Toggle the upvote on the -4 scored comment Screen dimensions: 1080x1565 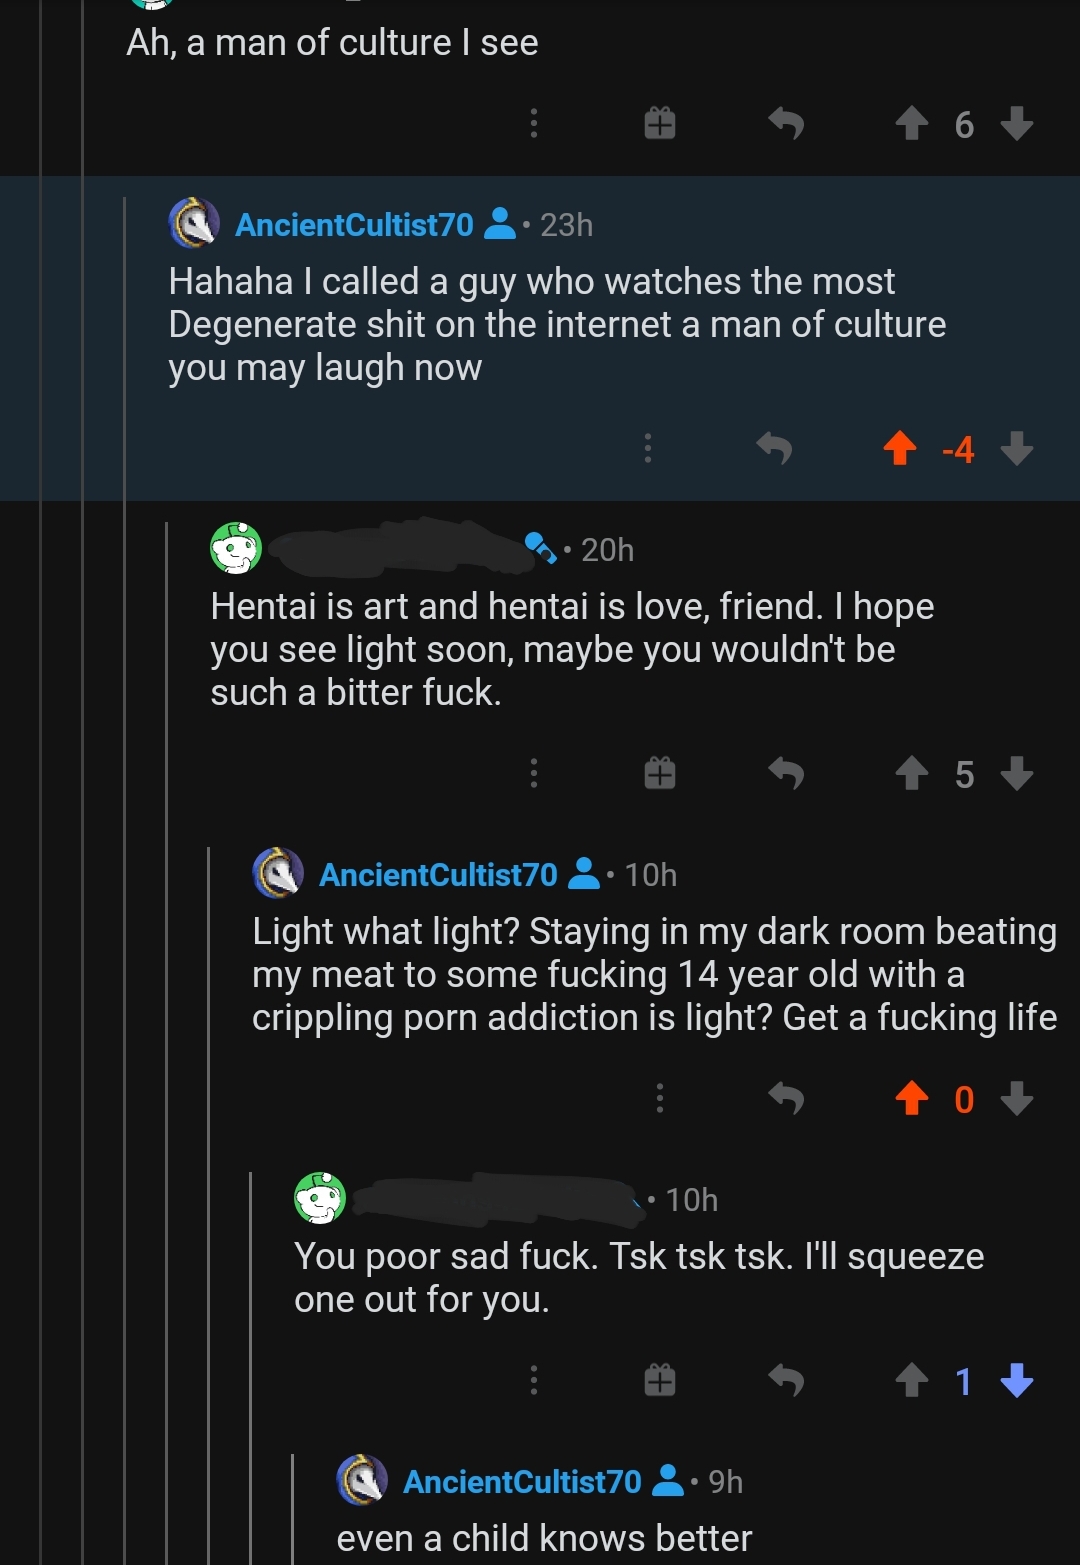coord(901,449)
